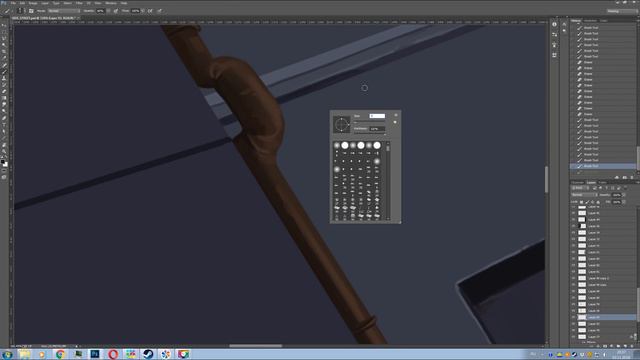The height and width of the screenshot is (360, 640).
Task: Click the brush Hardness input field
Action: [x=377, y=129]
